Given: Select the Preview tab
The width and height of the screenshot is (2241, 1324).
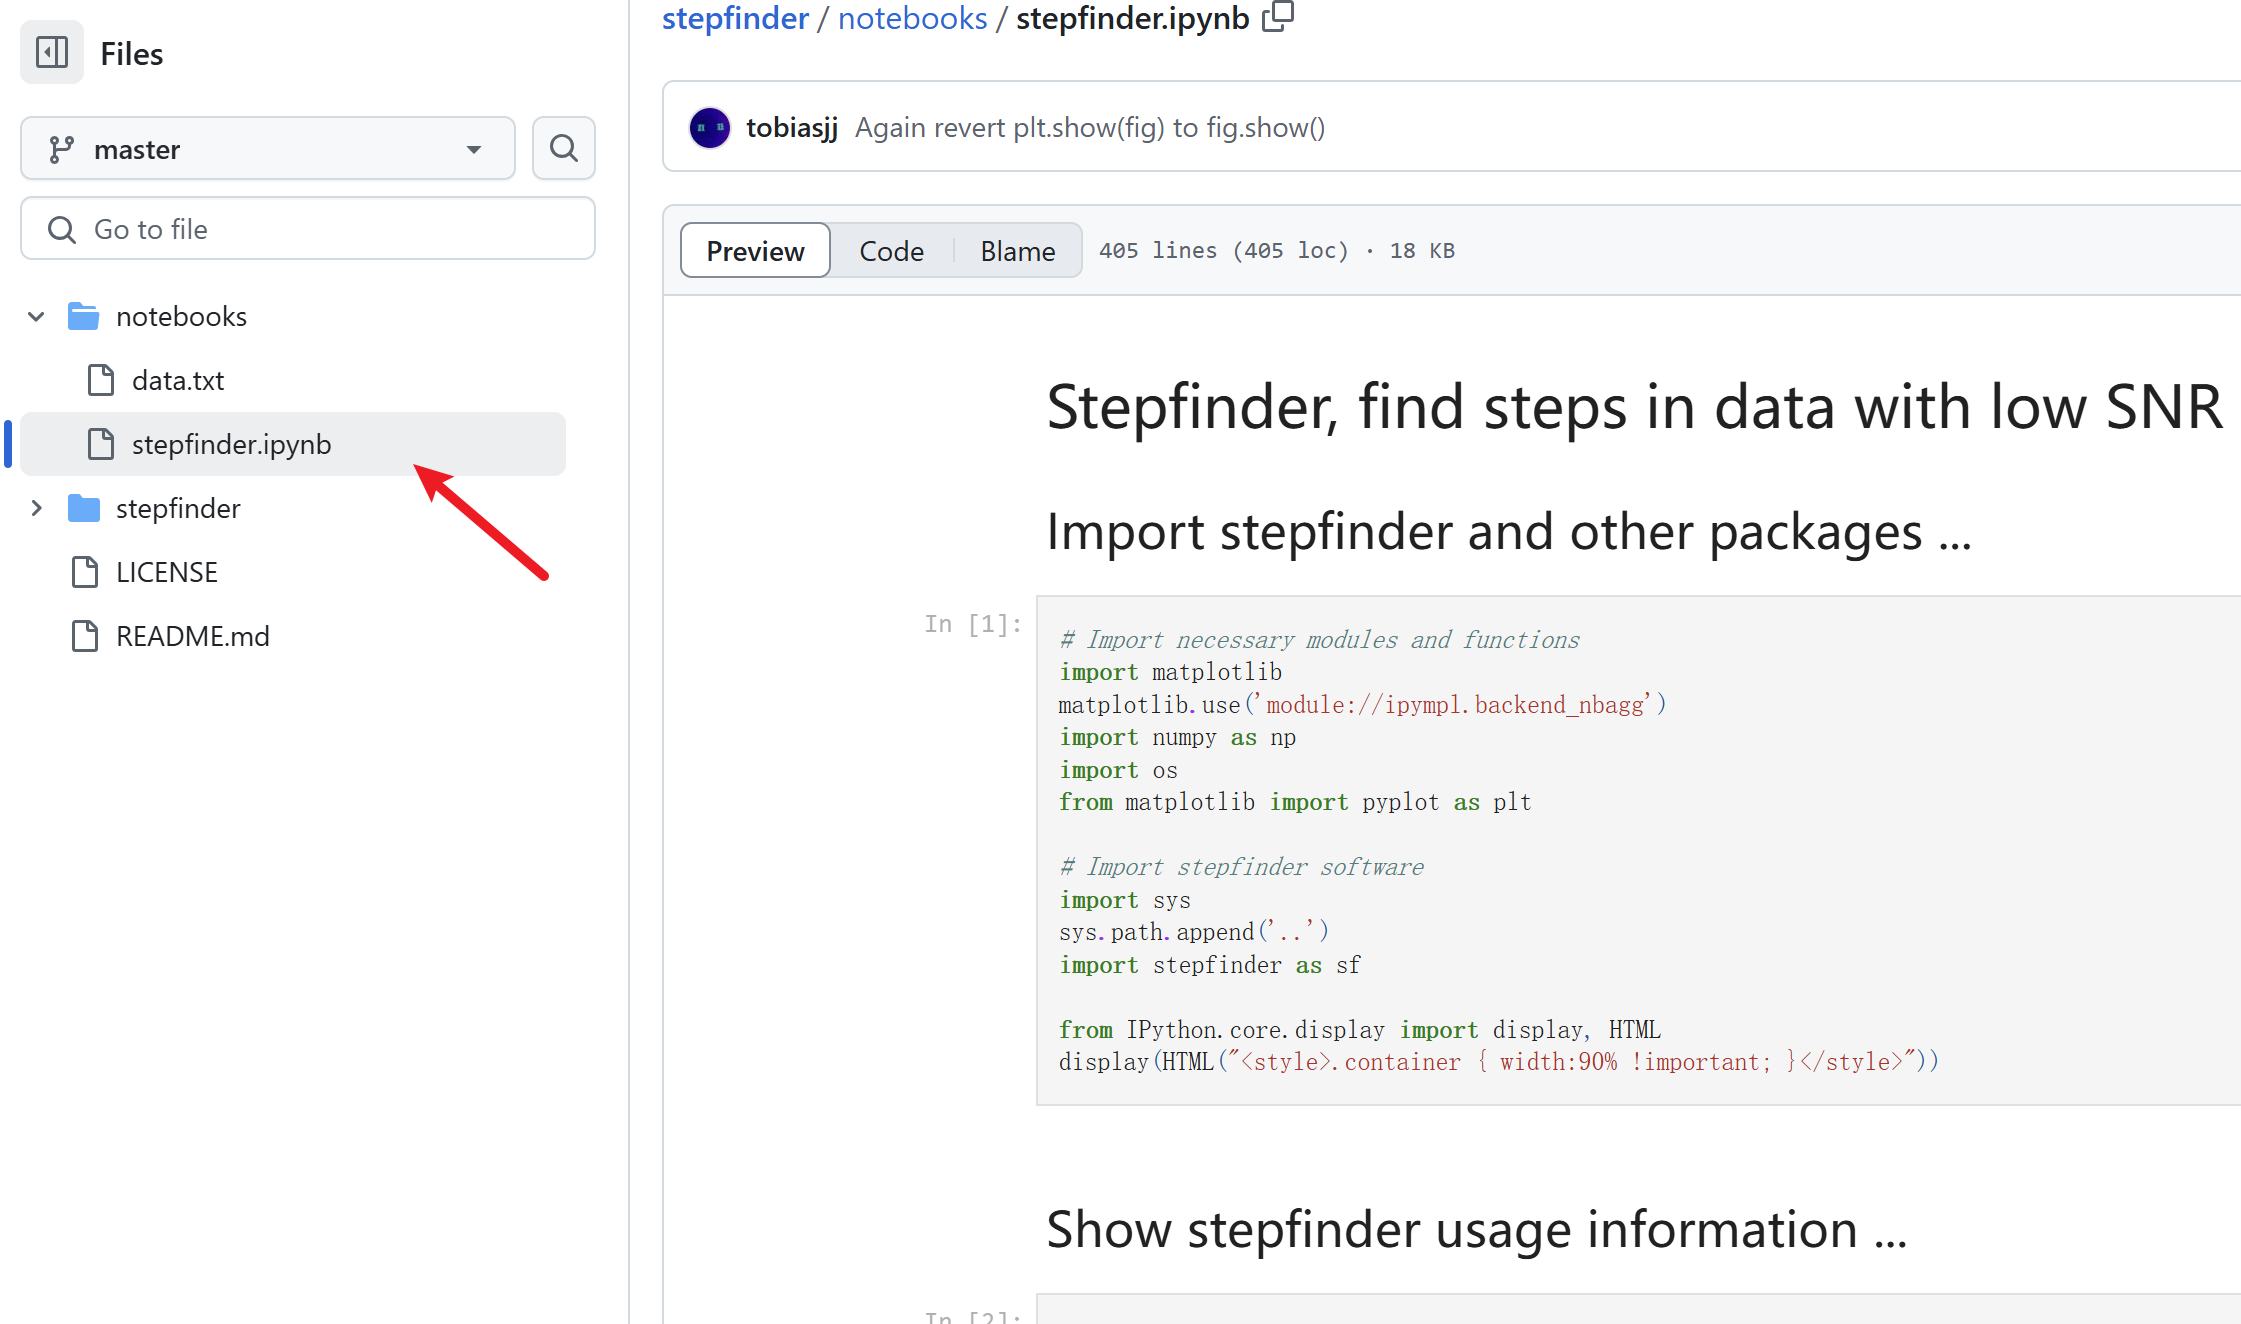Looking at the screenshot, I should pos(755,251).
